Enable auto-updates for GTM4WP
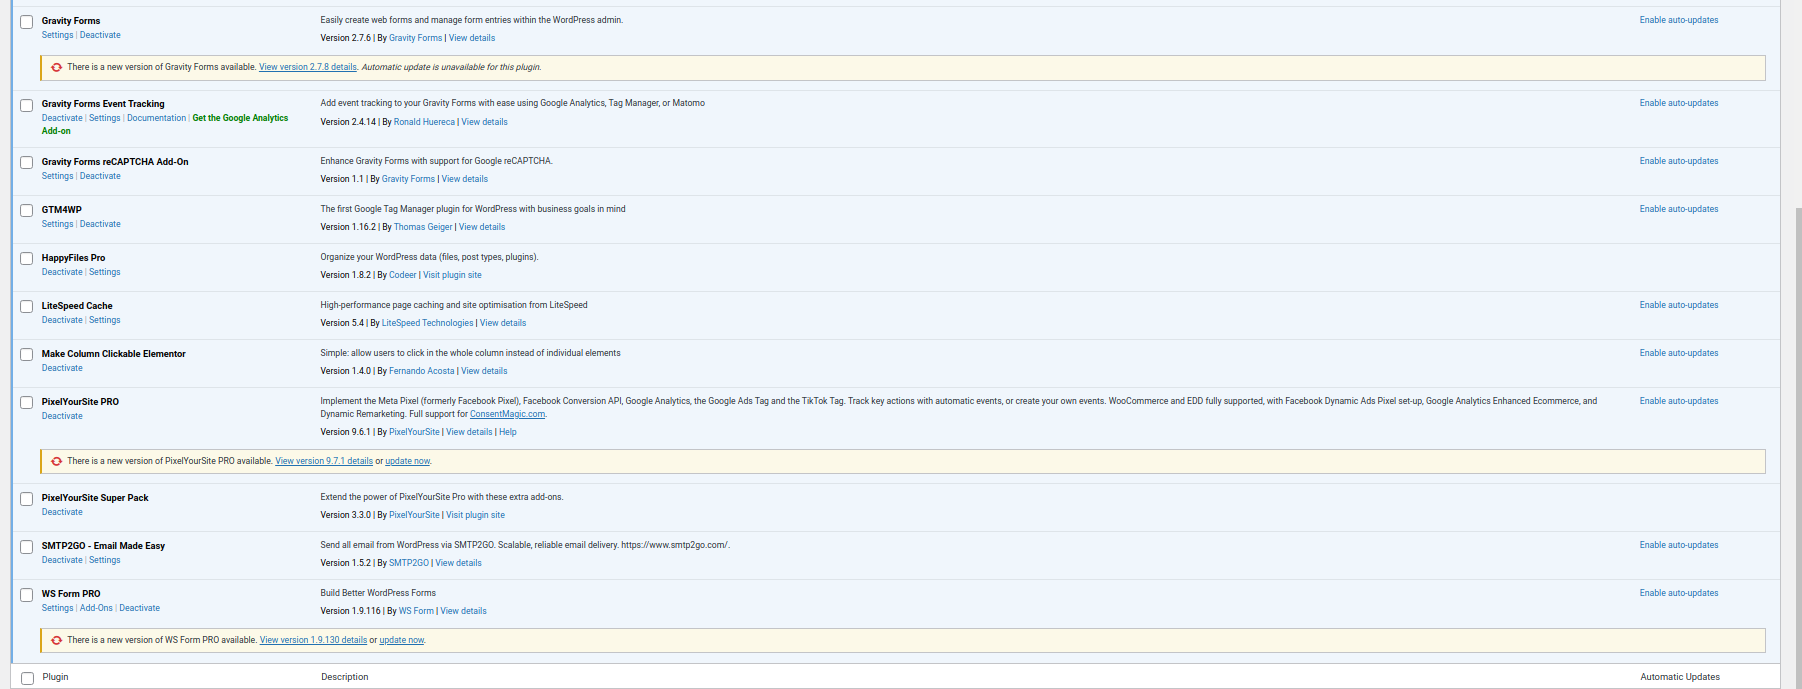Image resolution: width=1802 pixels, height=689 pixels. 1678,209
